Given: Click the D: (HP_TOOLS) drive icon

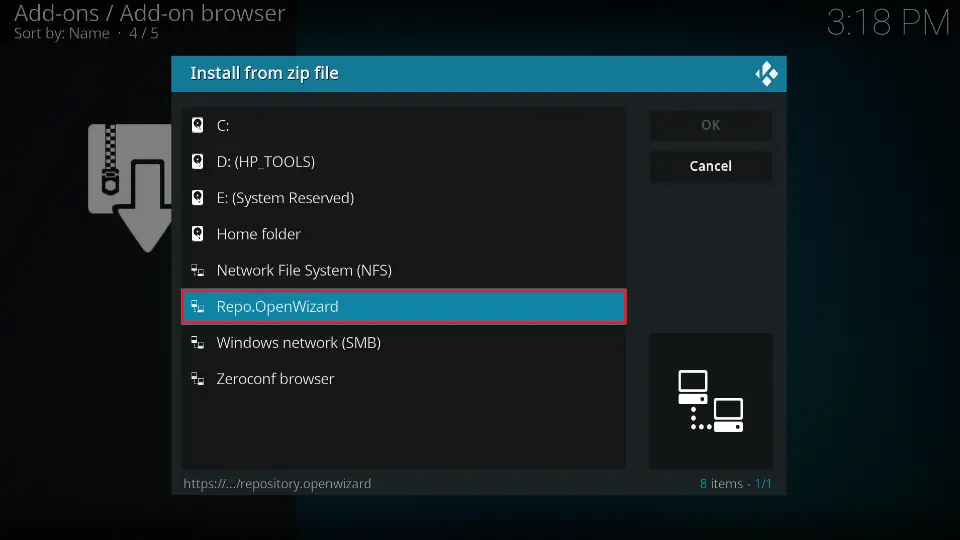Looking at the screenshot, I should tap(197, 162).
